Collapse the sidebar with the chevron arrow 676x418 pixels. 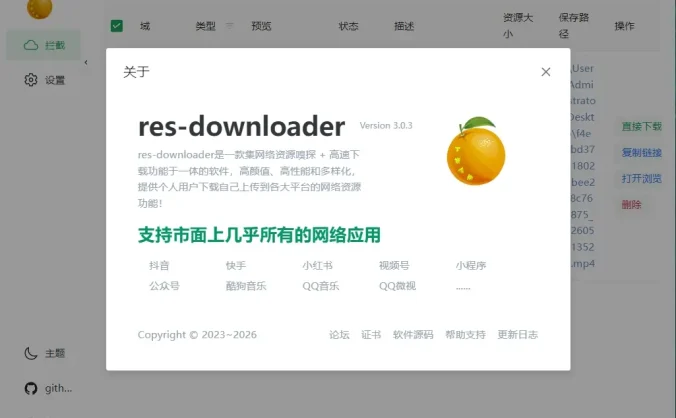(86, 62)
